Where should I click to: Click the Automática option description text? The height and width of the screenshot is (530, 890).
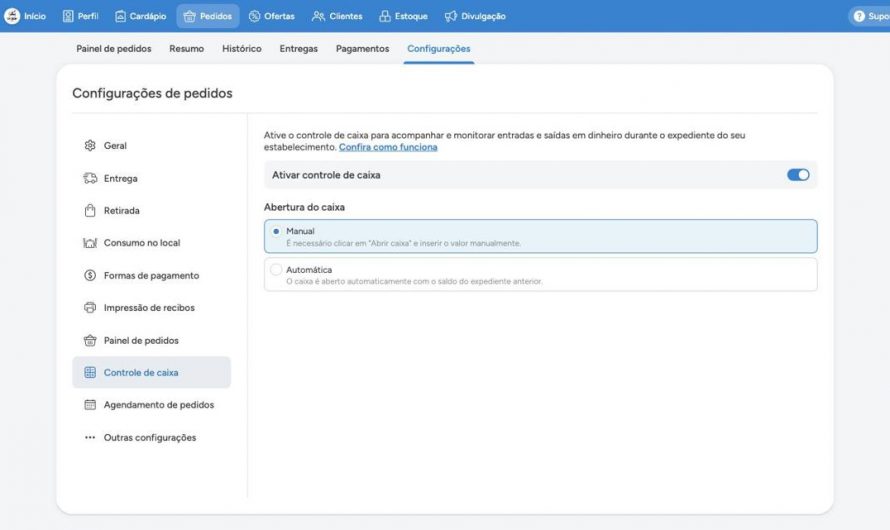pyautogui.click(x=414, y=281)
